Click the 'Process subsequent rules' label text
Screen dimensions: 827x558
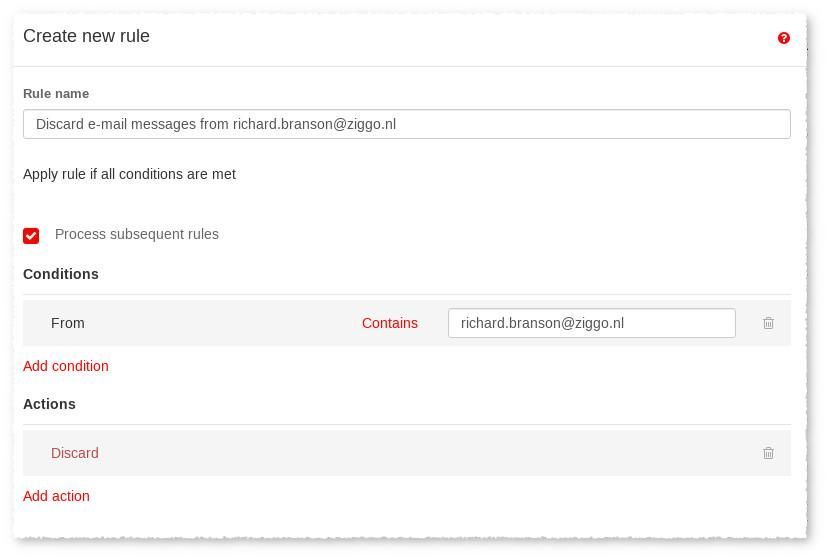[x=137, y=234]
